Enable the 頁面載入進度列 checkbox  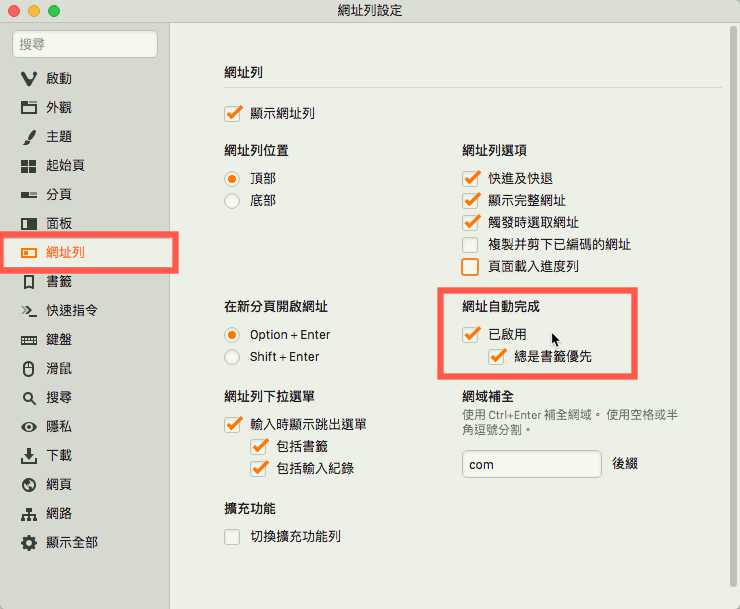[470, 267]
